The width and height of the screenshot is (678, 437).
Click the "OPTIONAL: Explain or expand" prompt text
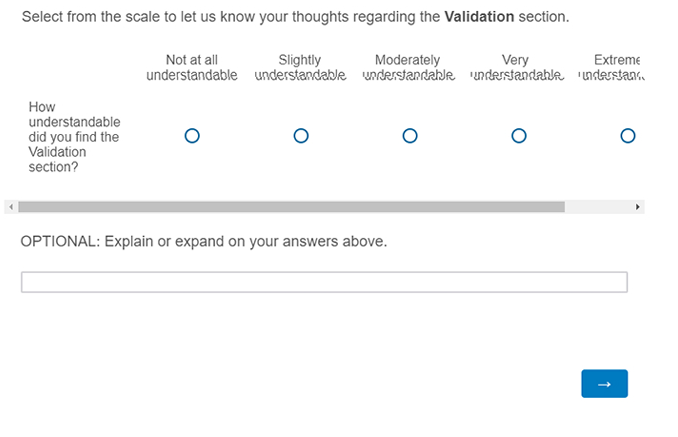203,241
